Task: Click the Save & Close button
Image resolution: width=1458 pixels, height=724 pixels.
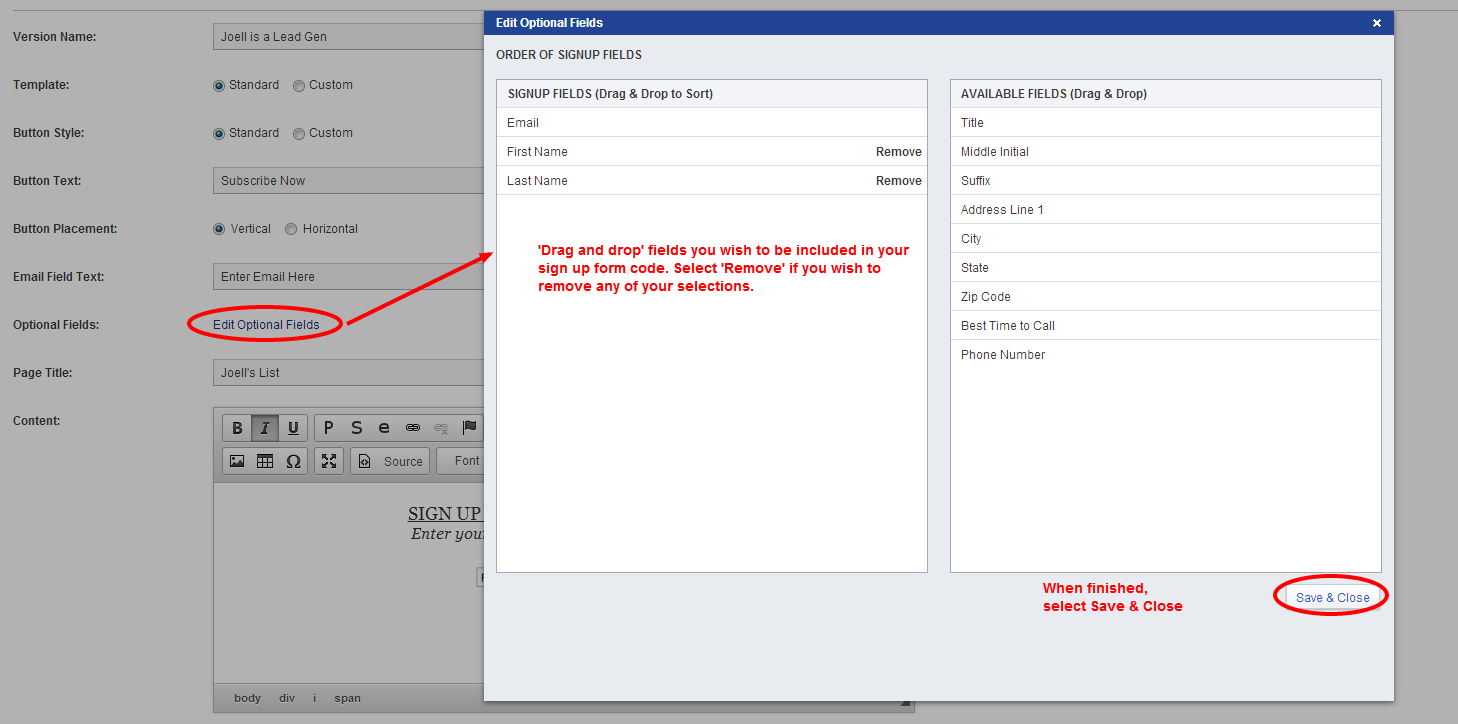Action: tap(1332, 597)
